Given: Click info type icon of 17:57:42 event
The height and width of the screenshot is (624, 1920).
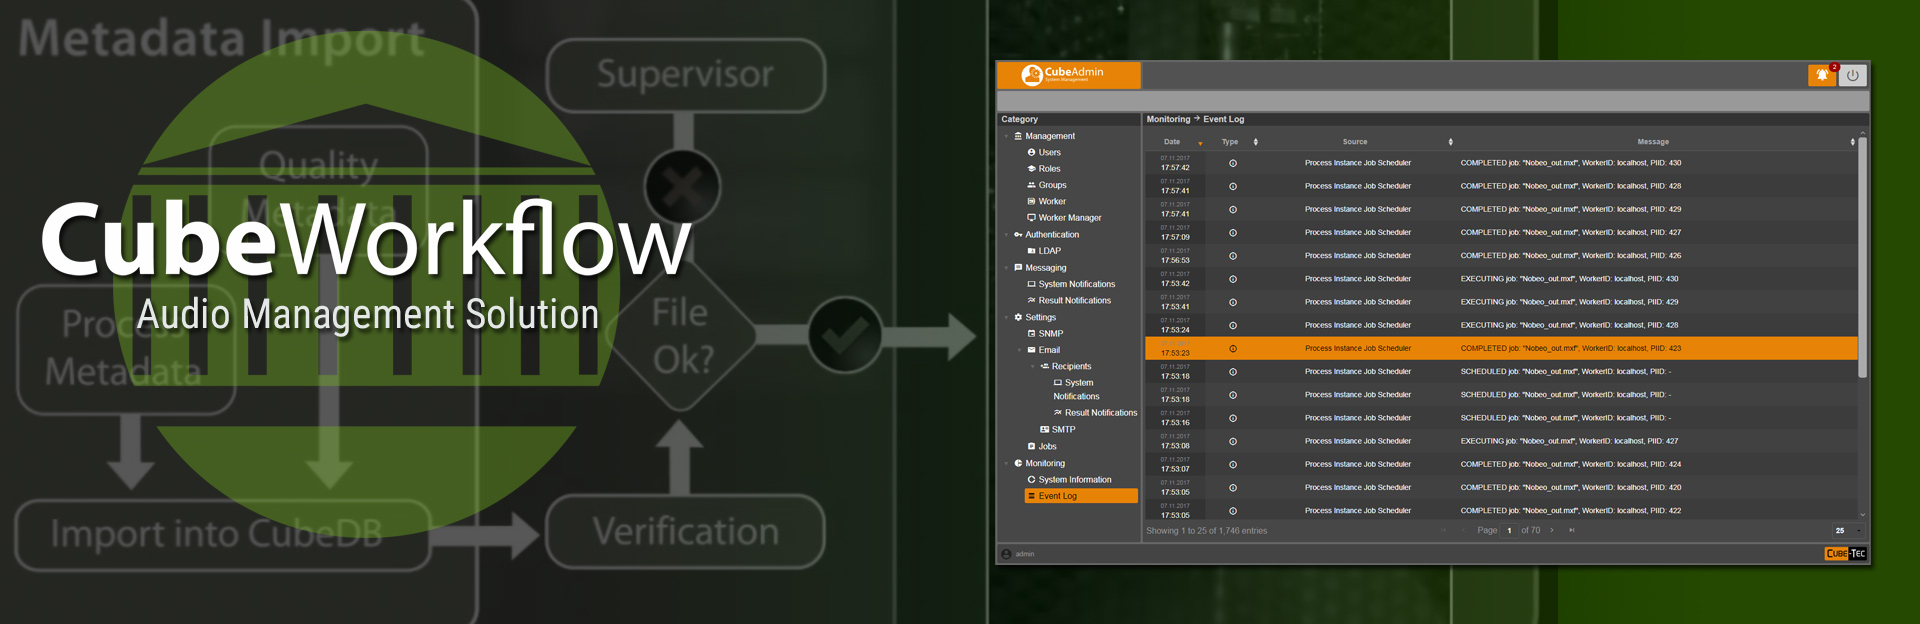Looking at the screenshot, I should pyautogui.click(x=1232, y=163).
